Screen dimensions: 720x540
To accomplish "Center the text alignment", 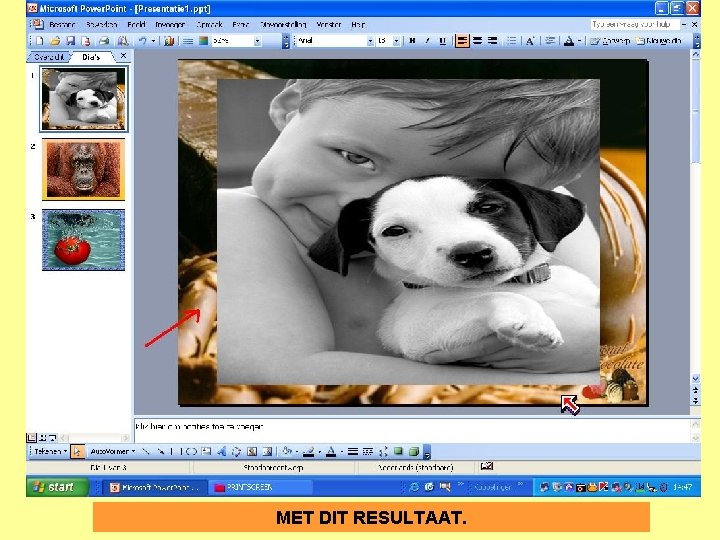I will point(478,41).
